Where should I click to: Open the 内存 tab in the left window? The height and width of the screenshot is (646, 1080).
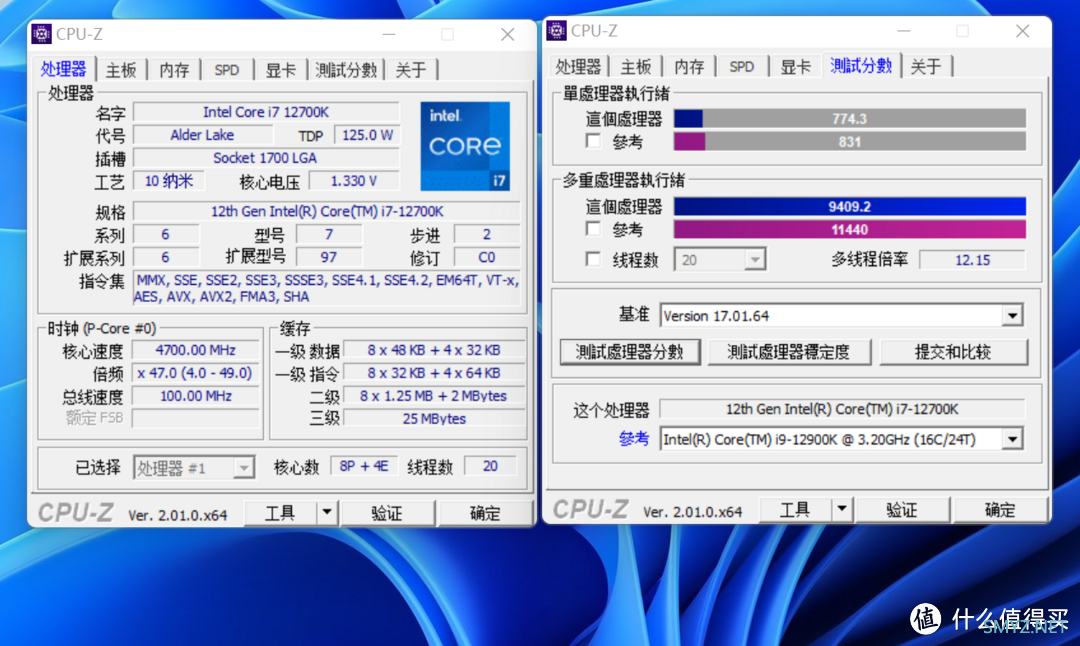tap(174, 70)
